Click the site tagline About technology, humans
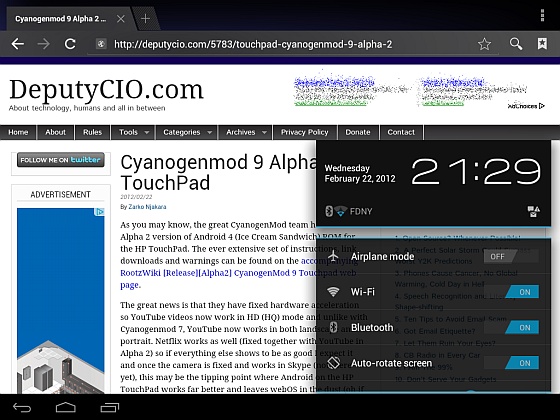The image size is (560, 420). click(x=87, y=108)
